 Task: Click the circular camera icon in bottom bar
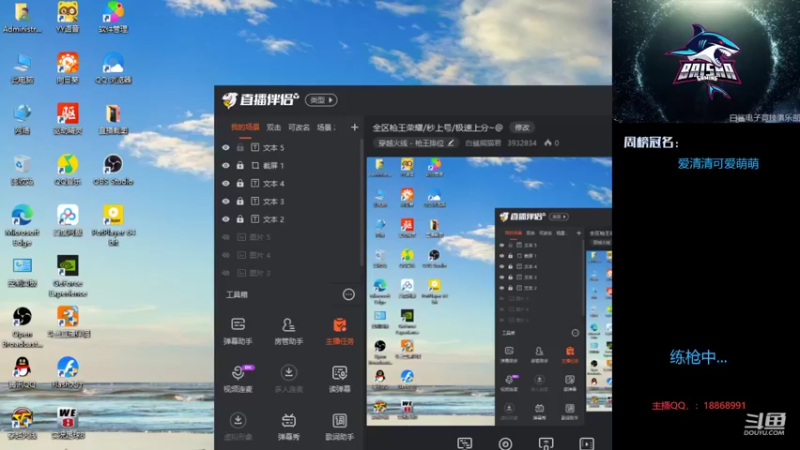[x=505, y=443]
